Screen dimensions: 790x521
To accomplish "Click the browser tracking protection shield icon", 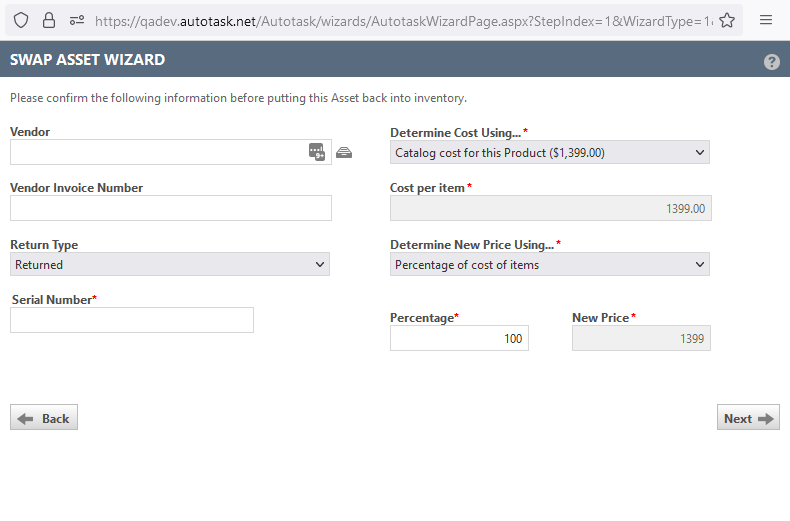I will click(21, 20).
